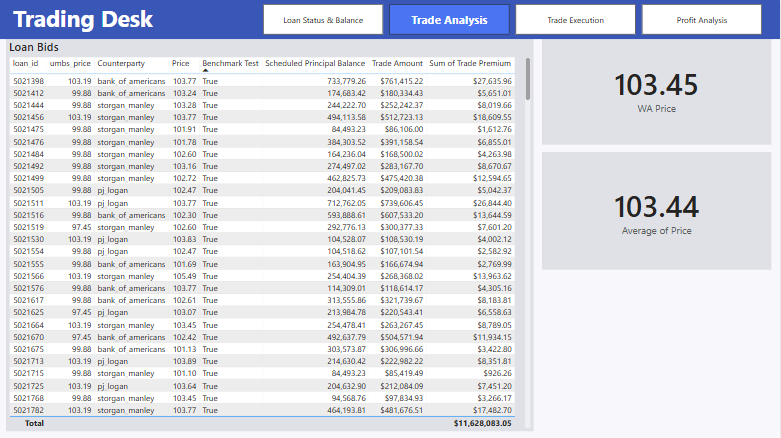781x438 pixels.
Task: Sort by loan_id column header
Action: (25, 63)
